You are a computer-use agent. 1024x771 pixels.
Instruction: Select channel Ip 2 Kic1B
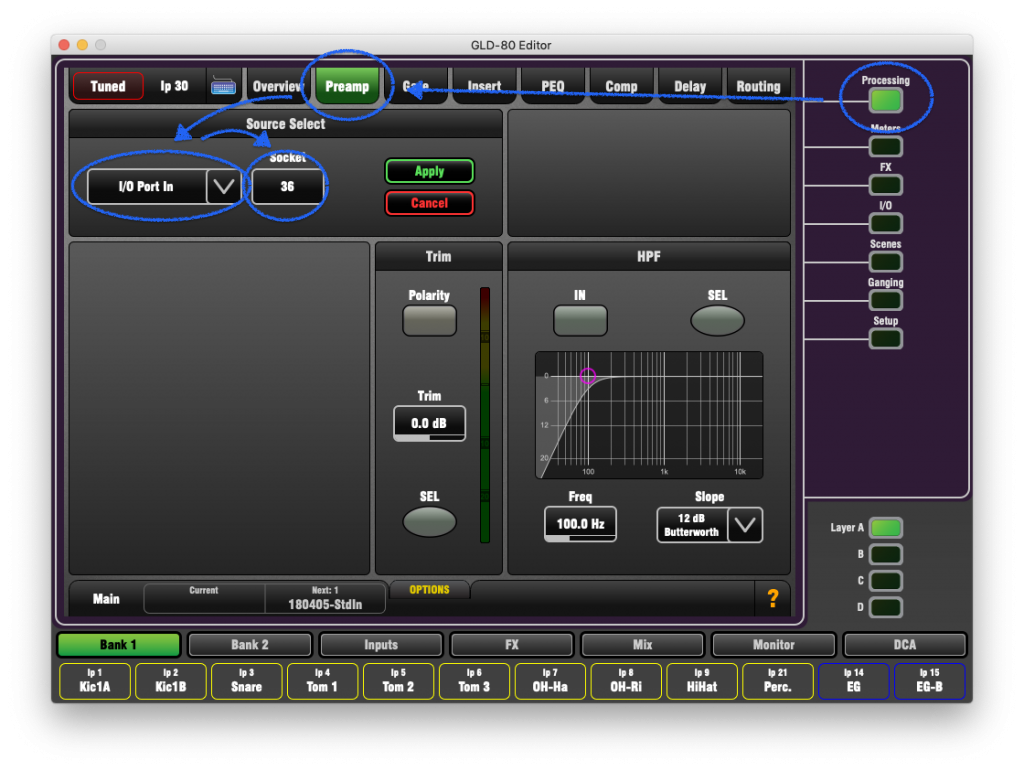point(170,681)
